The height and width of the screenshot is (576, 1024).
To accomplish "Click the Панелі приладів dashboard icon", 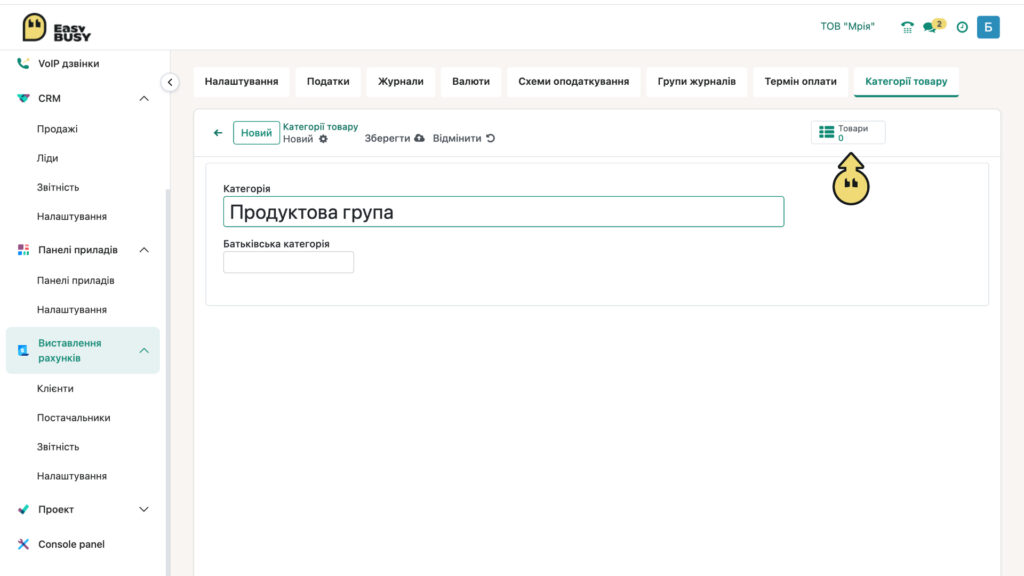I will pyautogui.click(x=24, y=249).
